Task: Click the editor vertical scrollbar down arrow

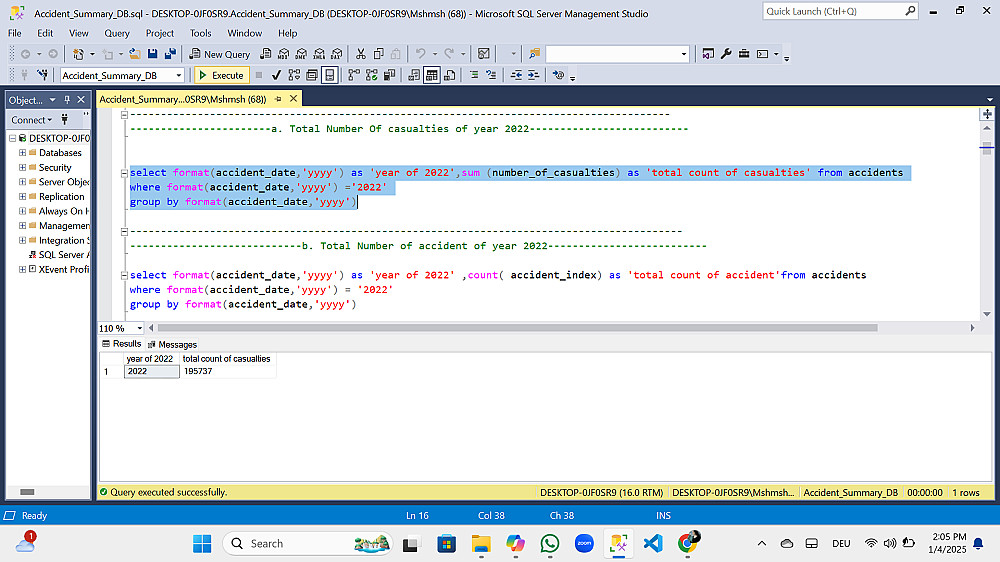Action: 987,314
